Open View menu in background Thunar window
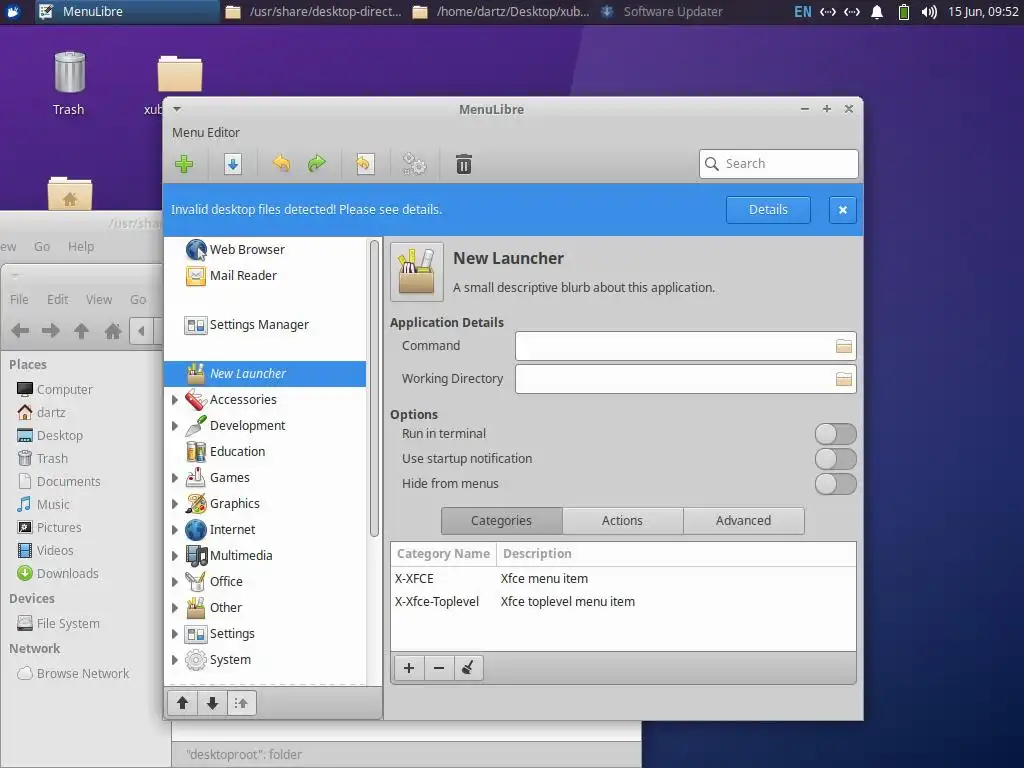The image size is (1024, 768). pyautogui.click(x=99, y=300)
